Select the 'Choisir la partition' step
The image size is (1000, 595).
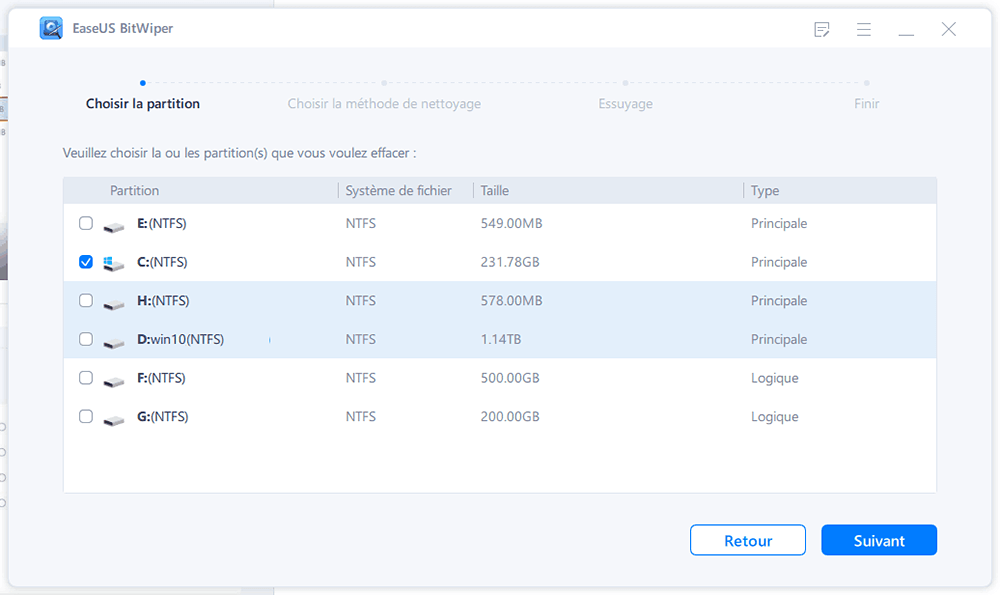pyautogui.click(x=143, y=104)
